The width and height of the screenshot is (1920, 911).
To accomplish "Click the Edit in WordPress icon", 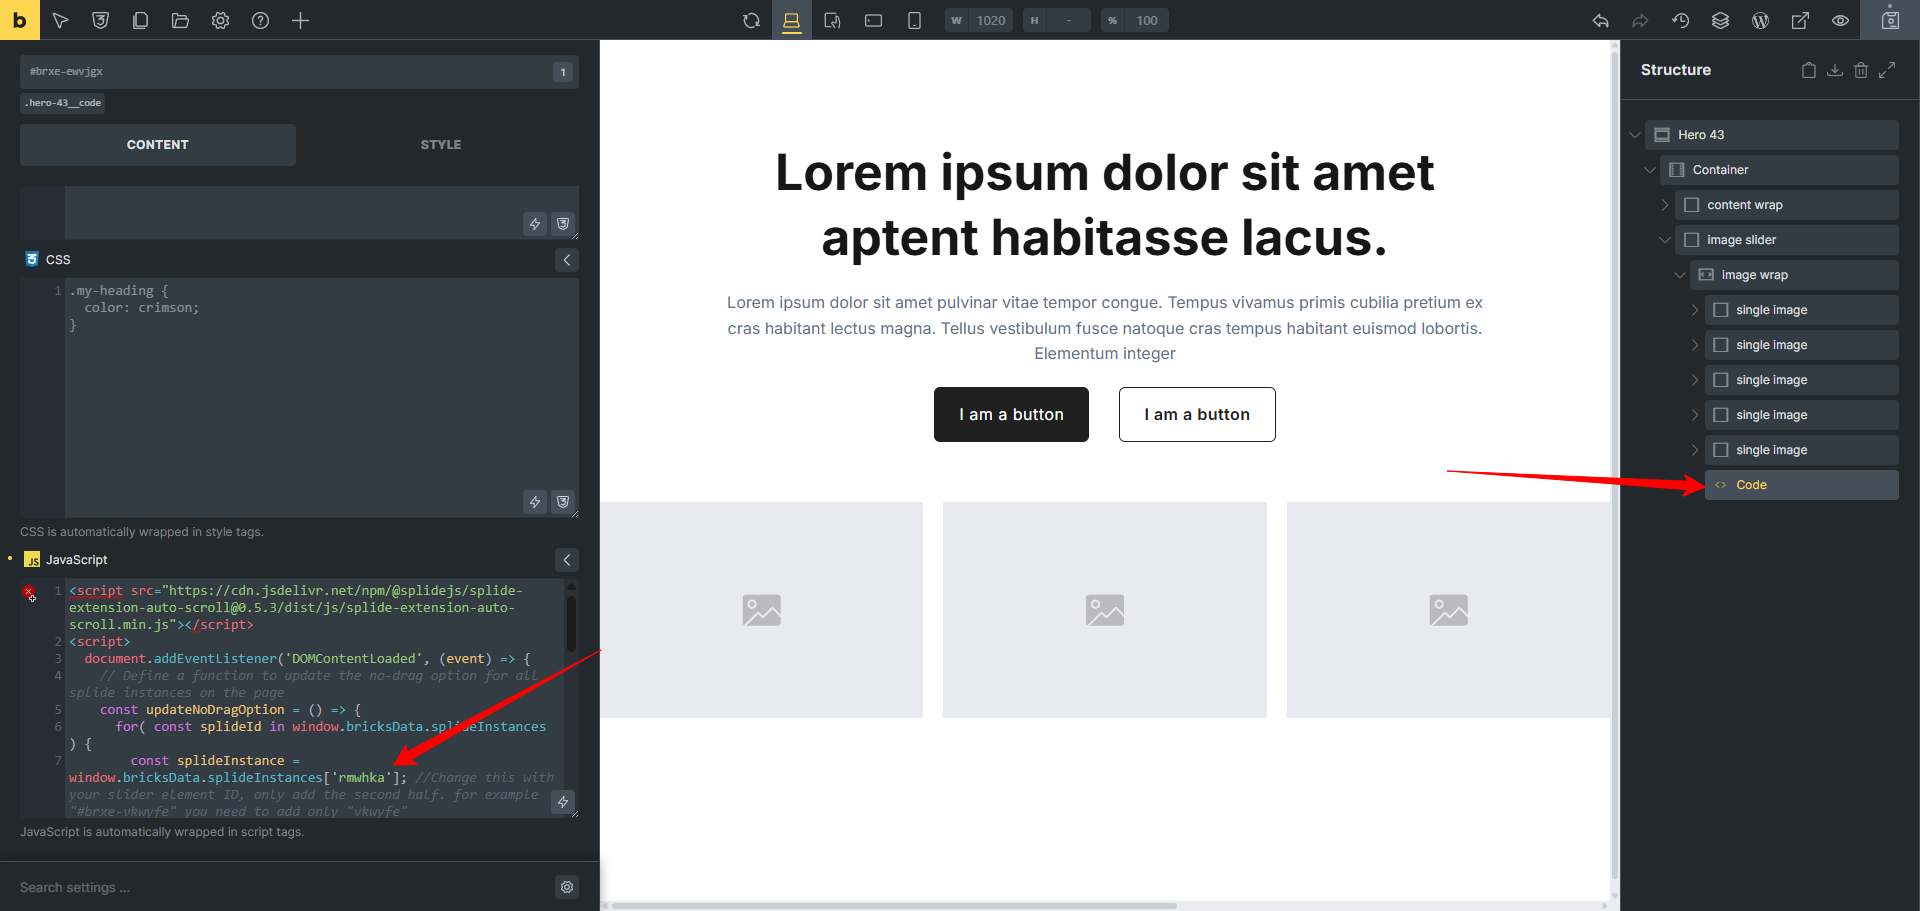I will [1760, 20].
